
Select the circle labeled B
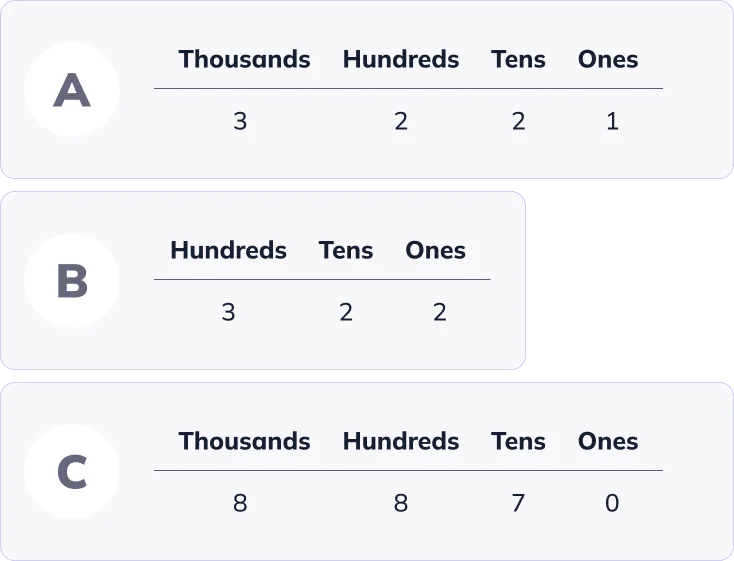71,282
